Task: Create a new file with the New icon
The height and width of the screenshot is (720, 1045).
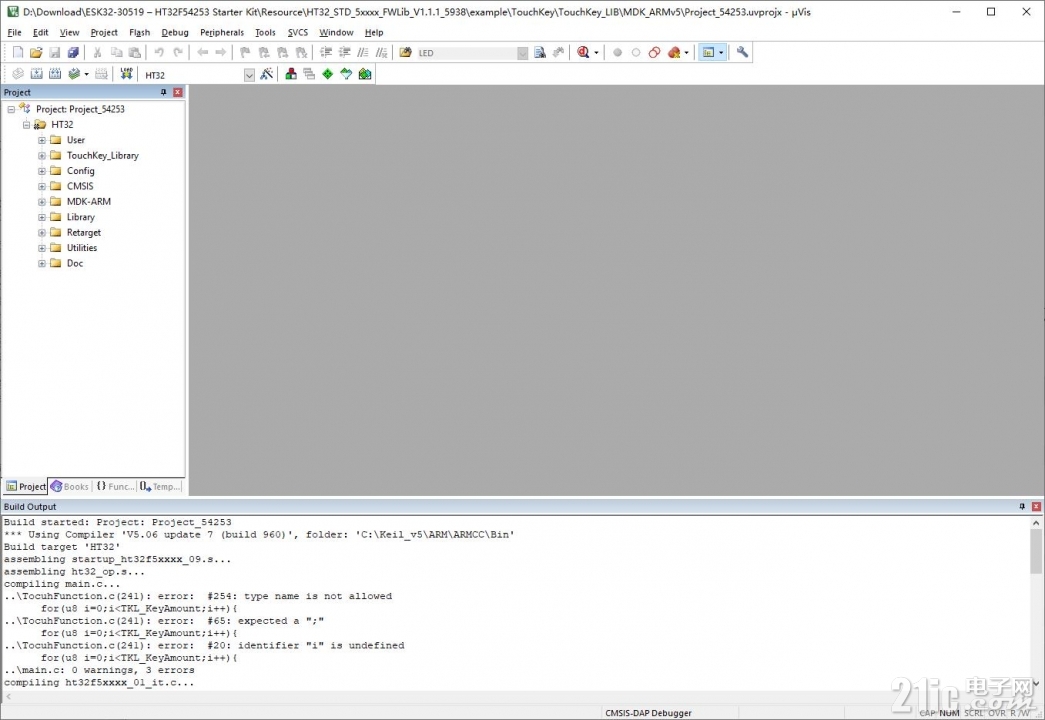Action: pos(18,53)
